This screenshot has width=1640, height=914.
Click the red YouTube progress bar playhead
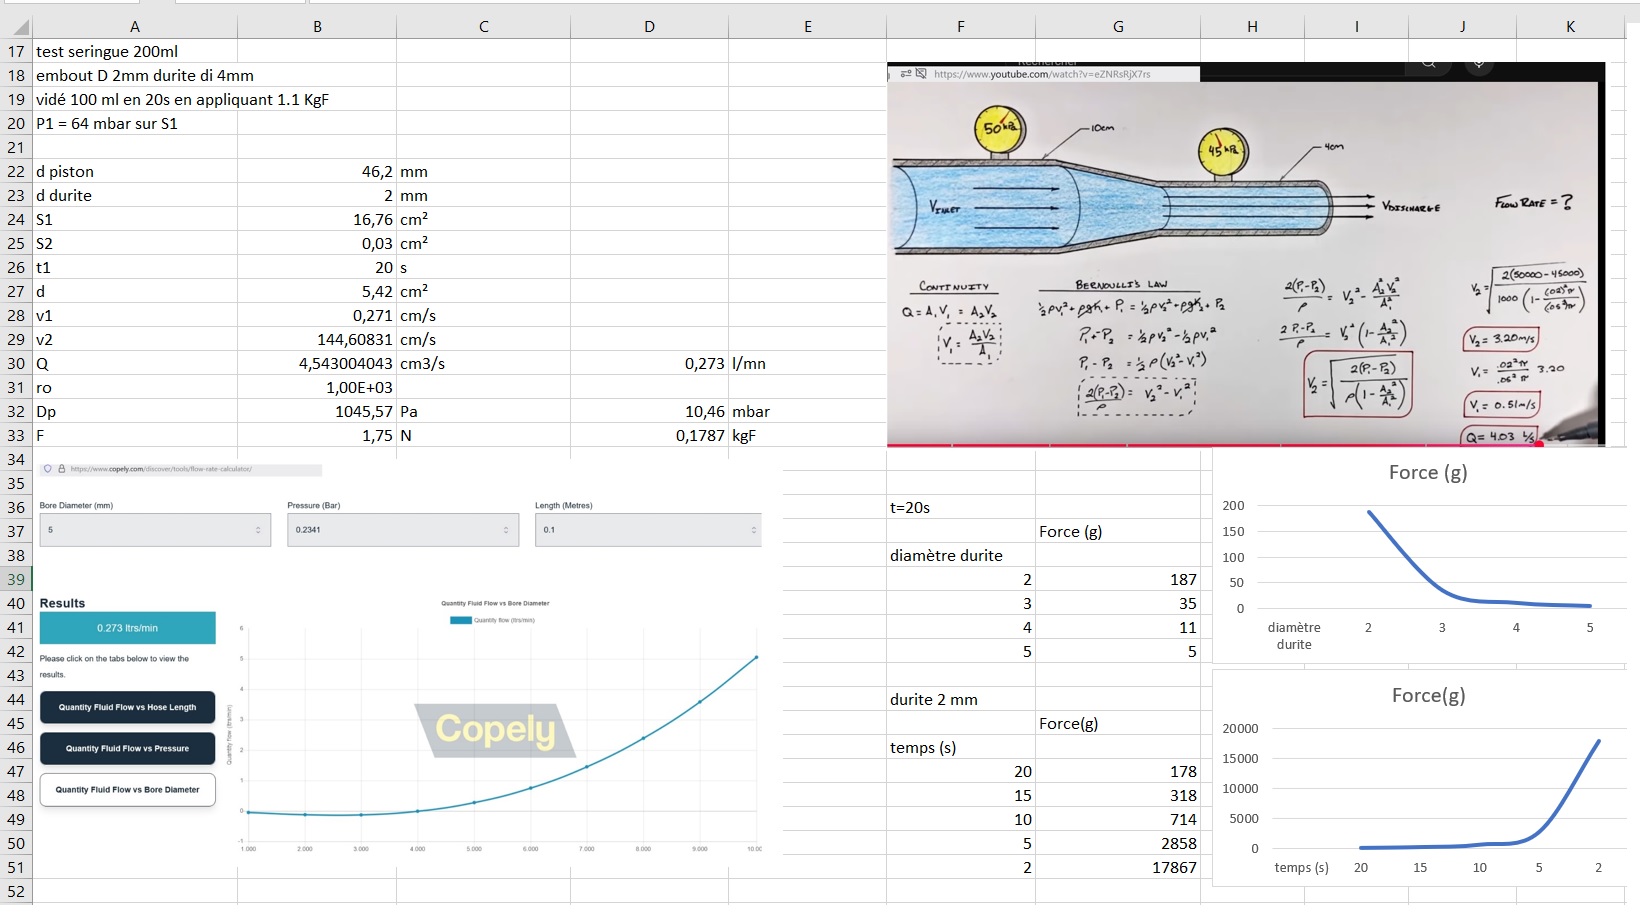pyautogui.click(x=1539, y=444)
